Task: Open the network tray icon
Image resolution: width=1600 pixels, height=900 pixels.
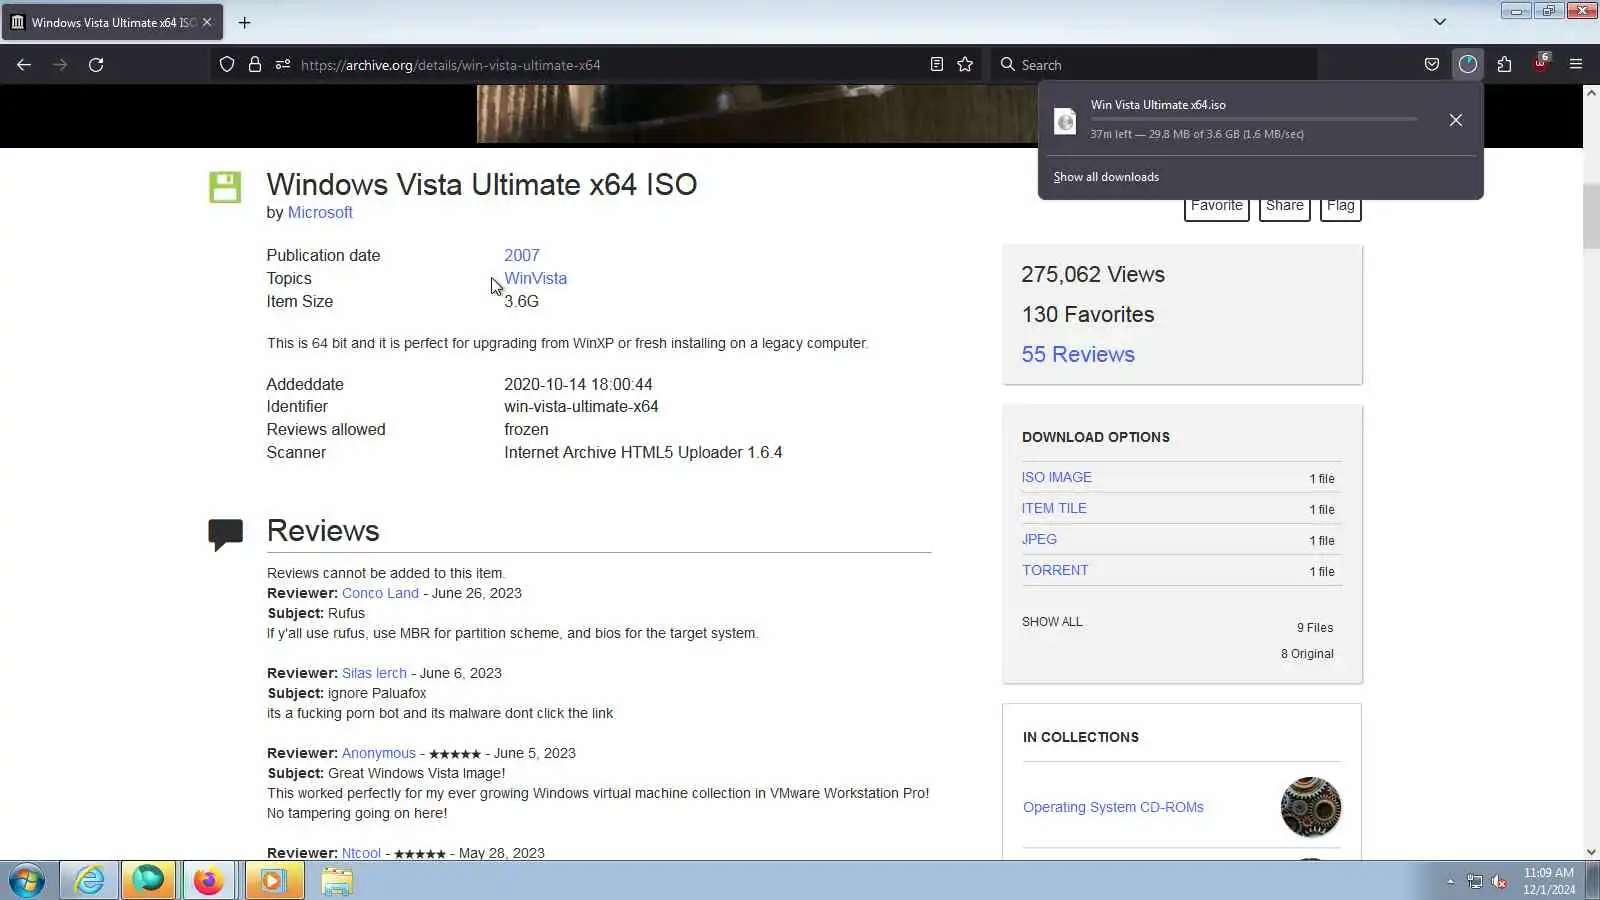Action: point(1475,881)
